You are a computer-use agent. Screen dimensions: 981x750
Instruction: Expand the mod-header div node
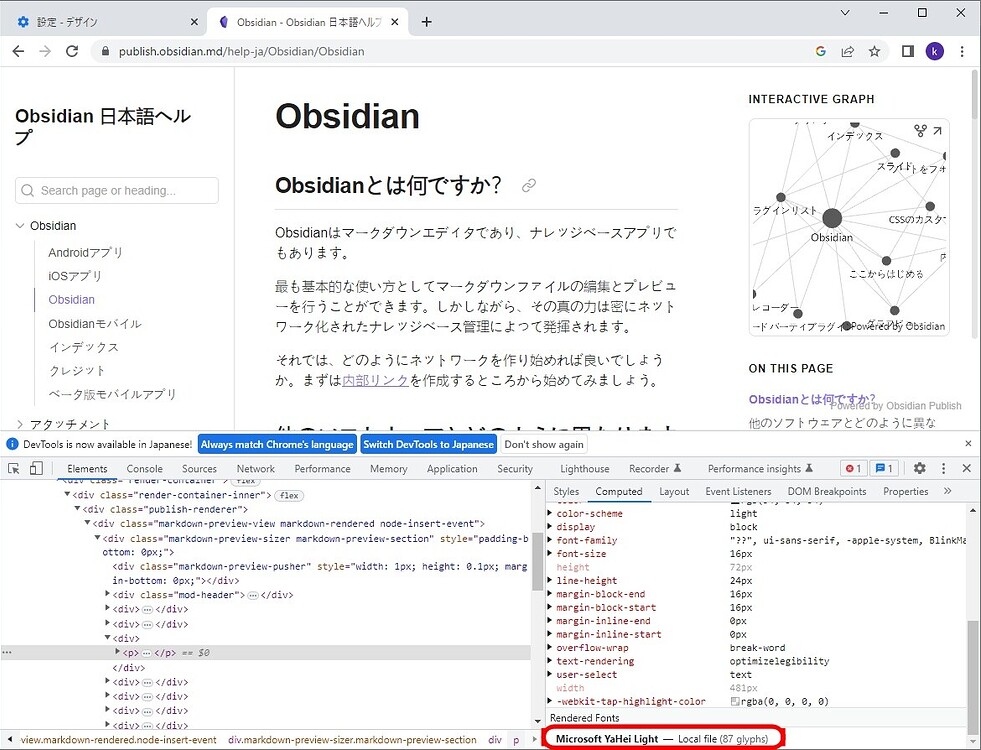click(108, 594)
